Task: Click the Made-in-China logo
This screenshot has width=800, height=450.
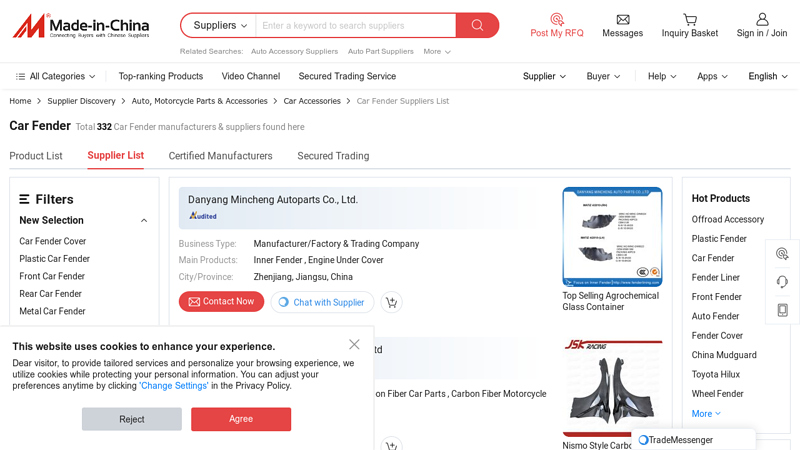Action: pos(81,26)
